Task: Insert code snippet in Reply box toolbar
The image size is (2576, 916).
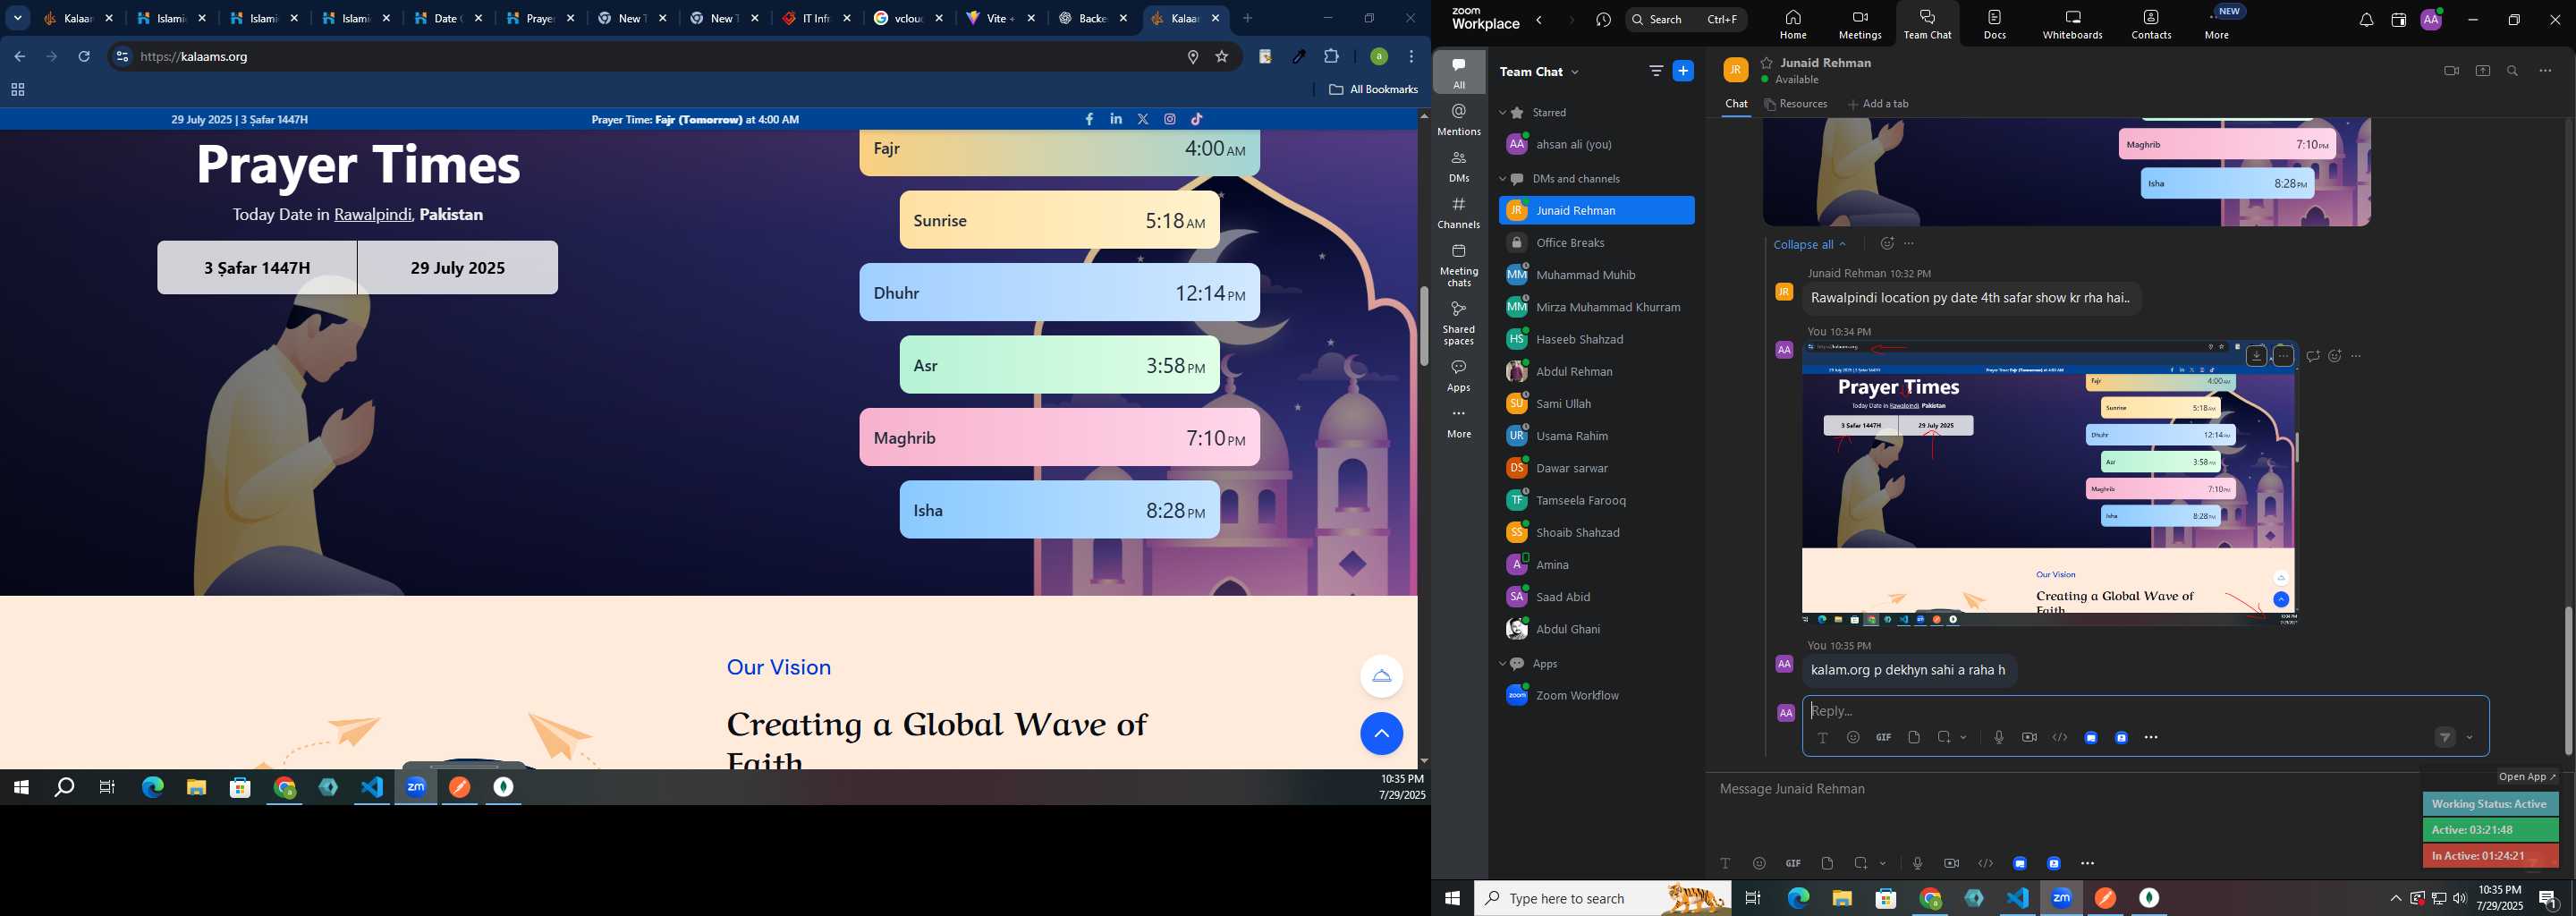Action: coord(2060,738)
